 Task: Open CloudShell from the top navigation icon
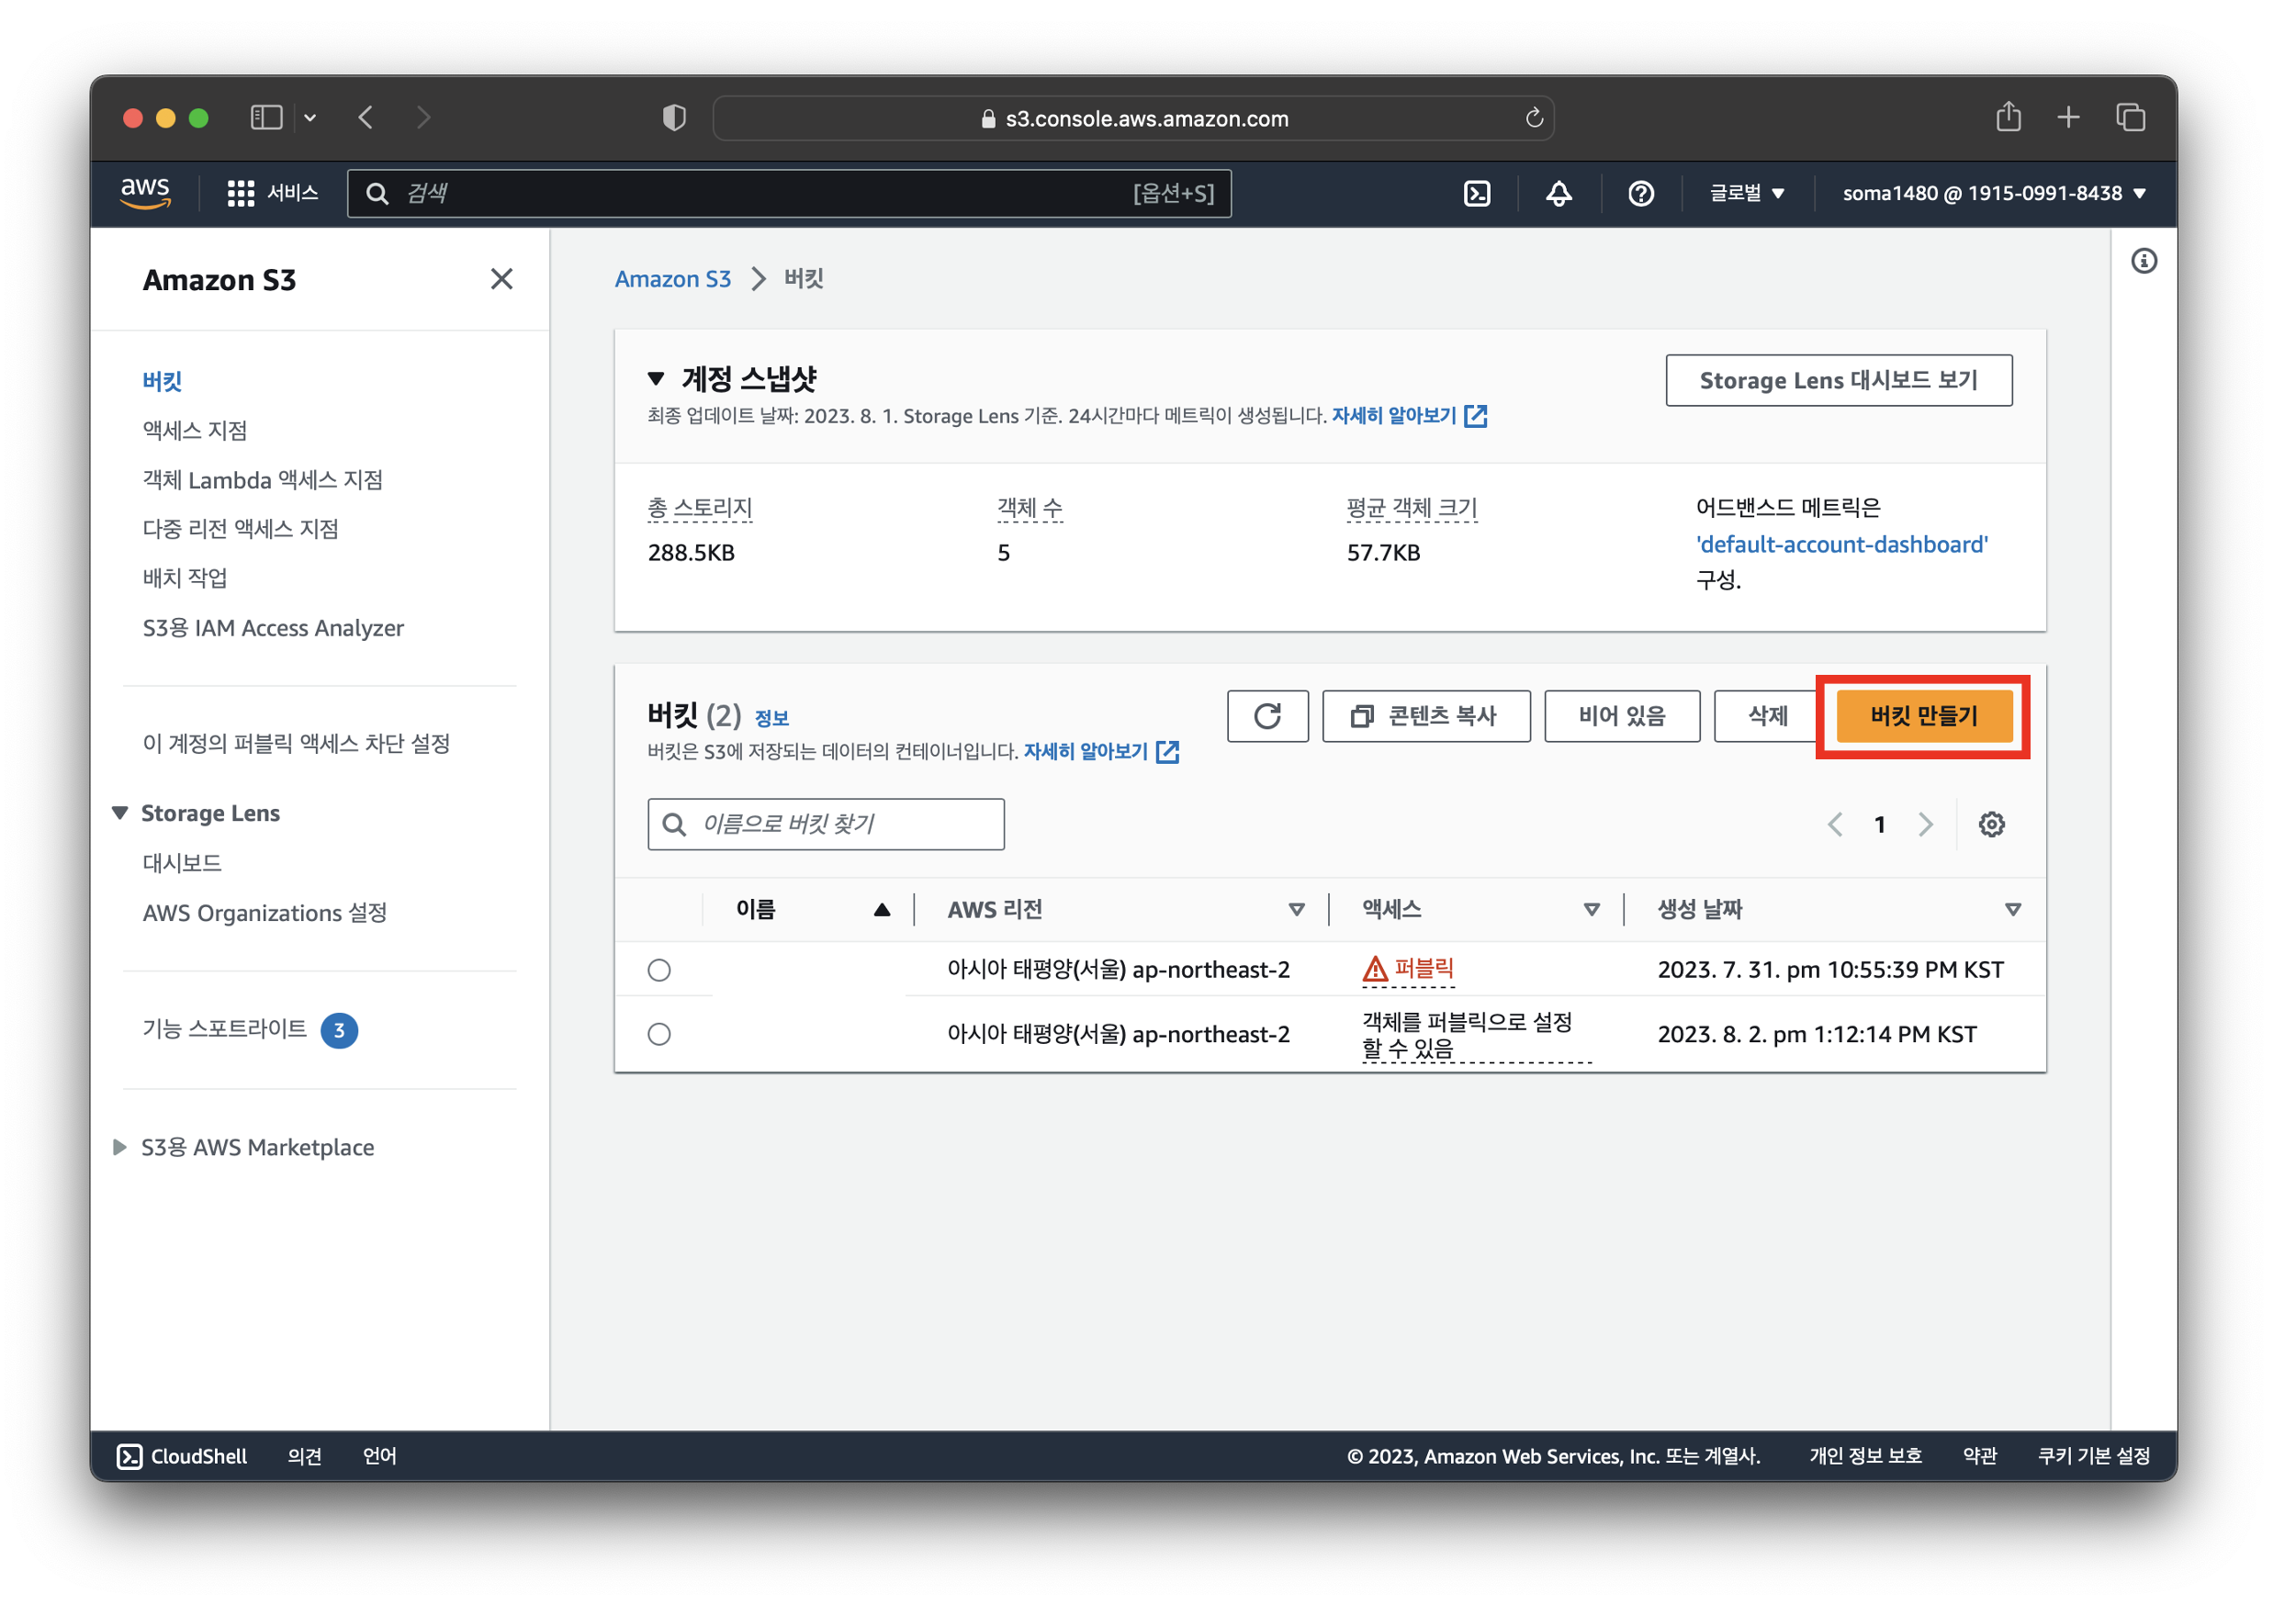[x=1477, y=194]
